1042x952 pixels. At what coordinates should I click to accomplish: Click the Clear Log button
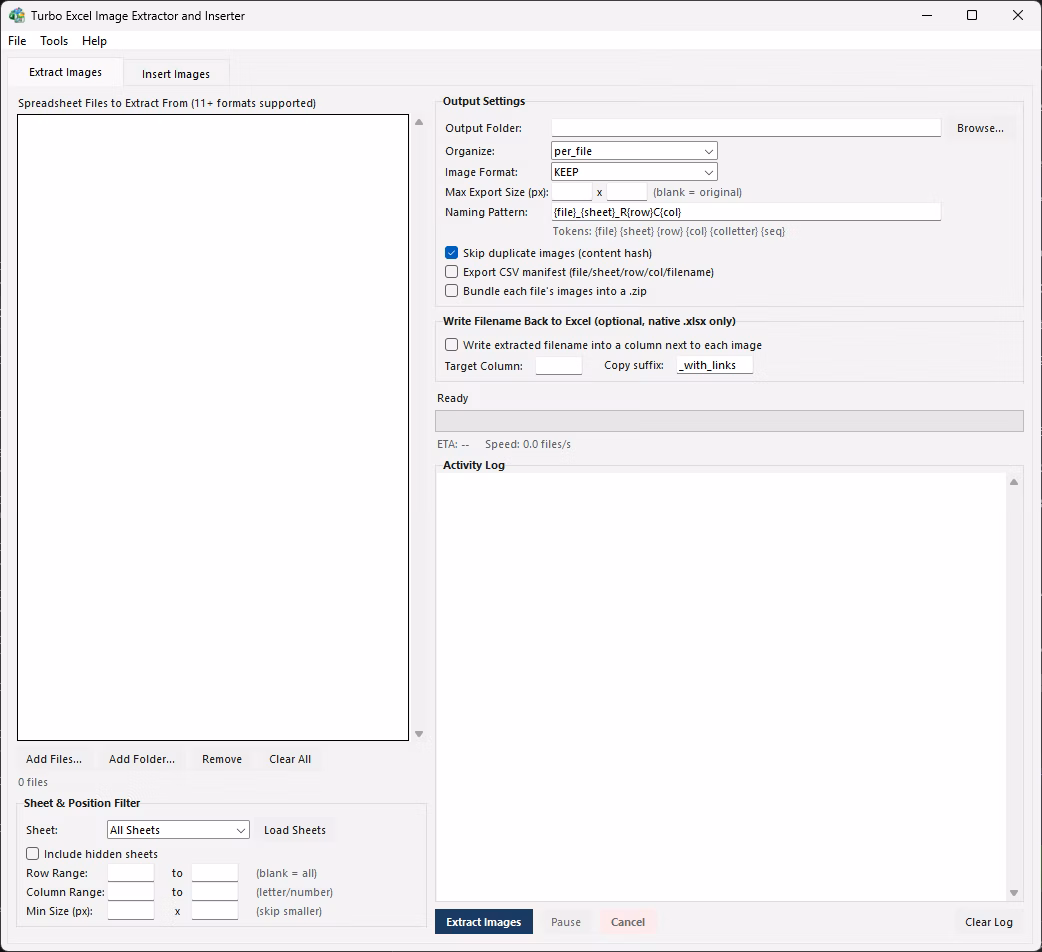coord(988,921)
